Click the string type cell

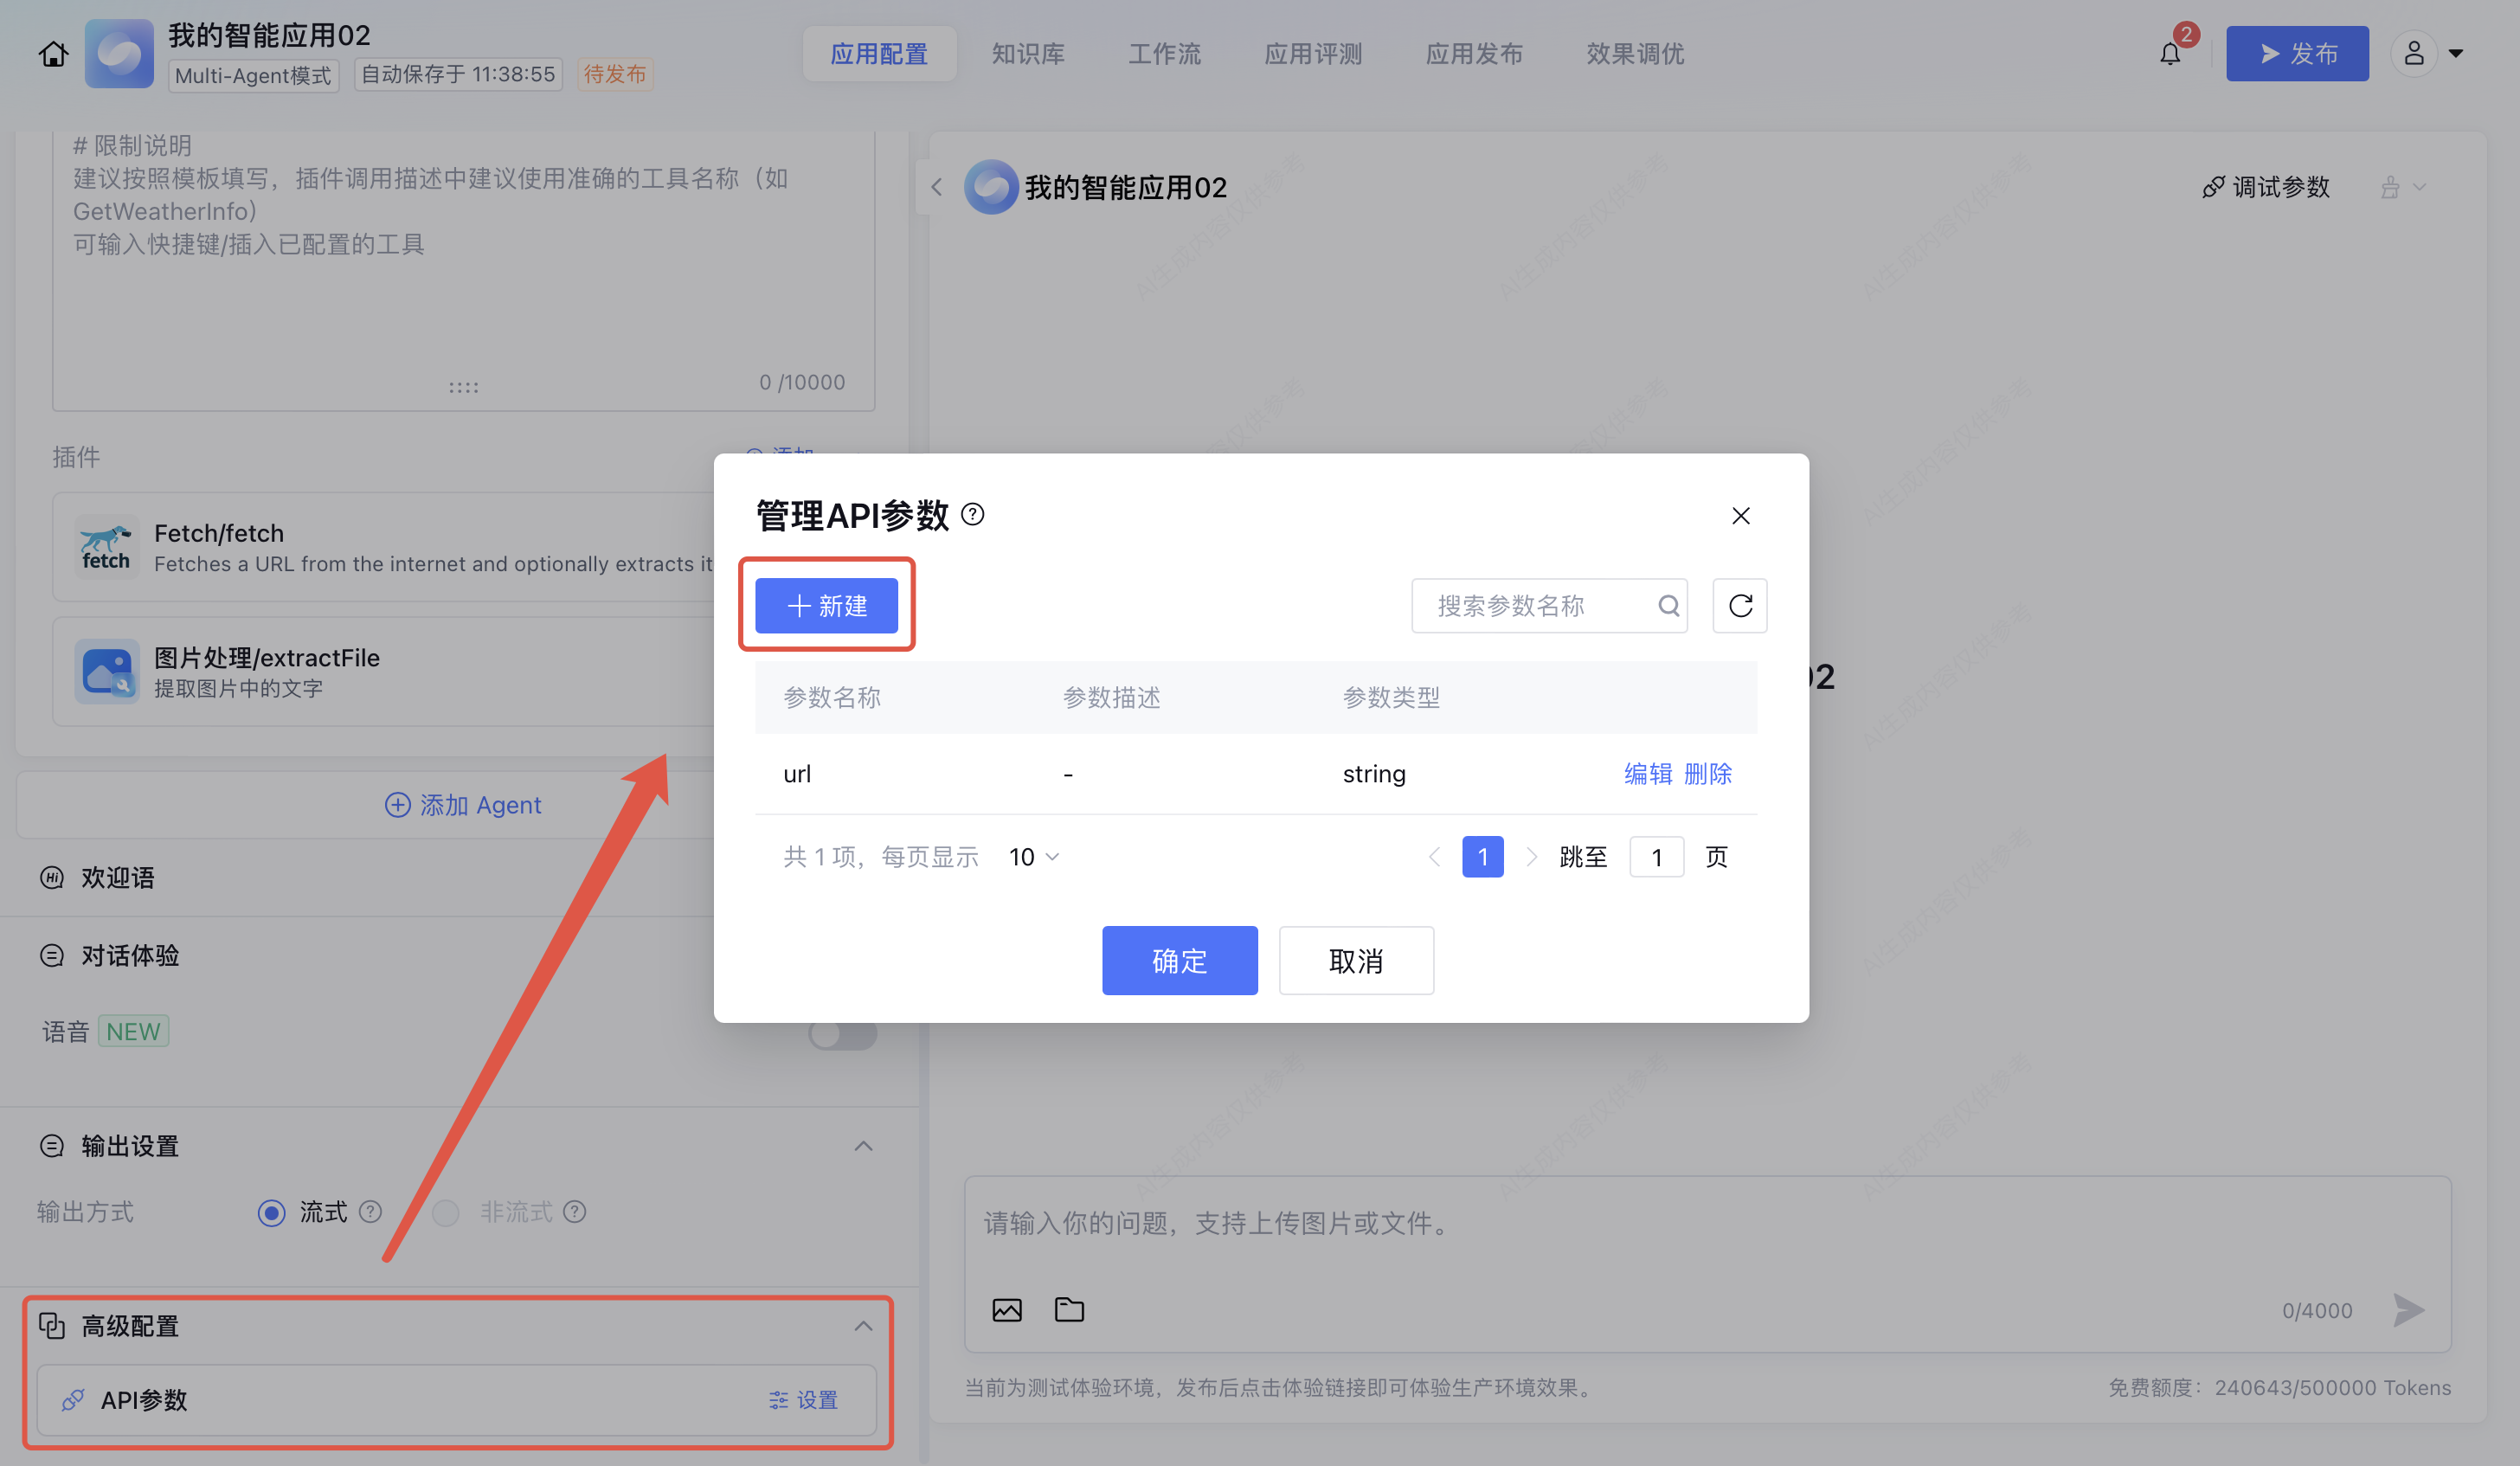[x=1374, y=774]
